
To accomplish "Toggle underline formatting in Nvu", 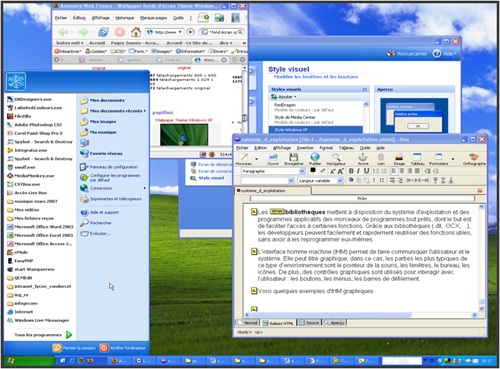I will (366, 171).
